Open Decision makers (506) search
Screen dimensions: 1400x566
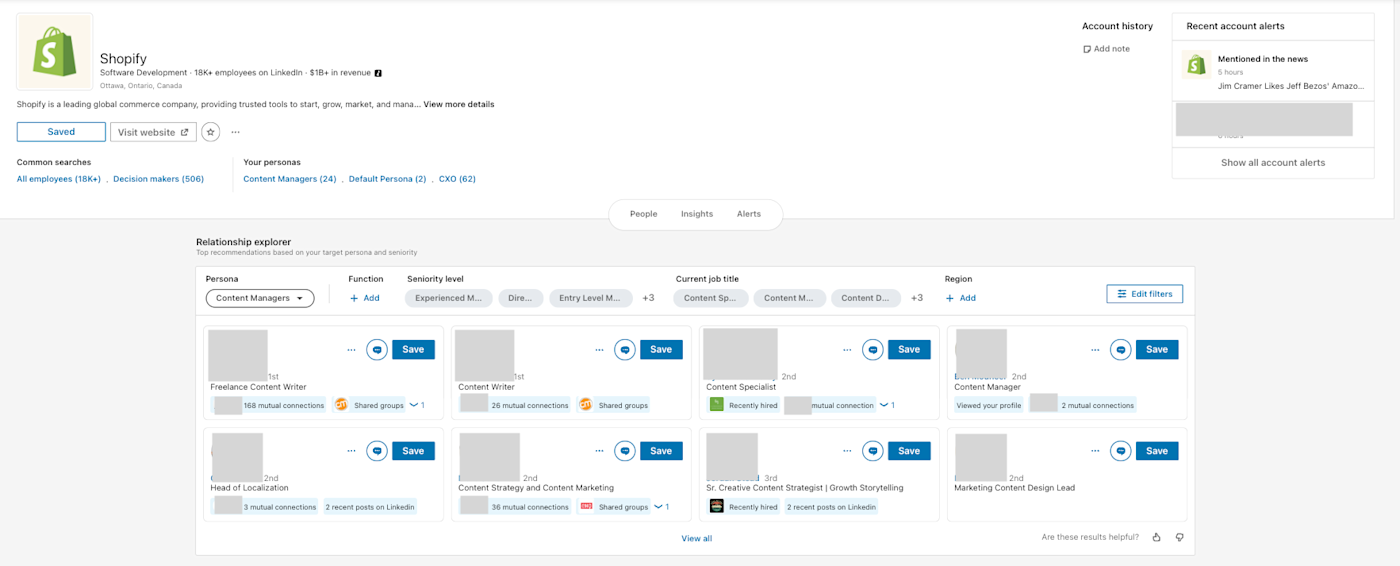(158, 179)
